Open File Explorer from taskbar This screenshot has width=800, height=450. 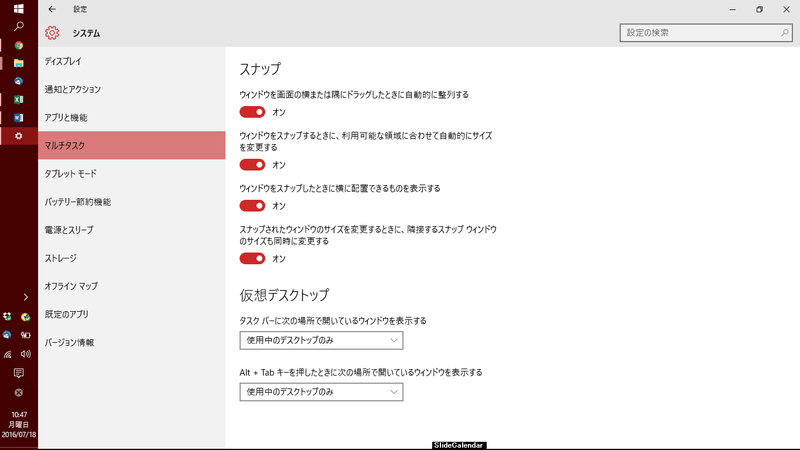click(18, 63)
